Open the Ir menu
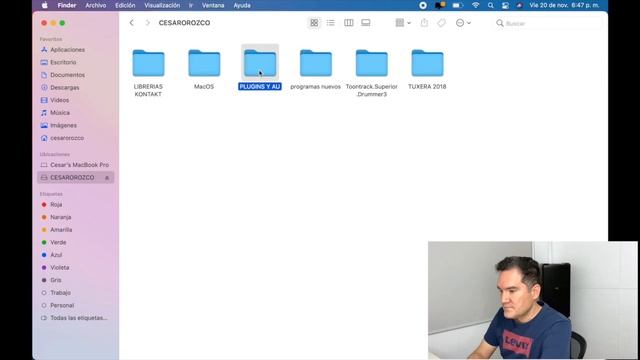Screen dimensions: 640x360 [x=191, y=5]
